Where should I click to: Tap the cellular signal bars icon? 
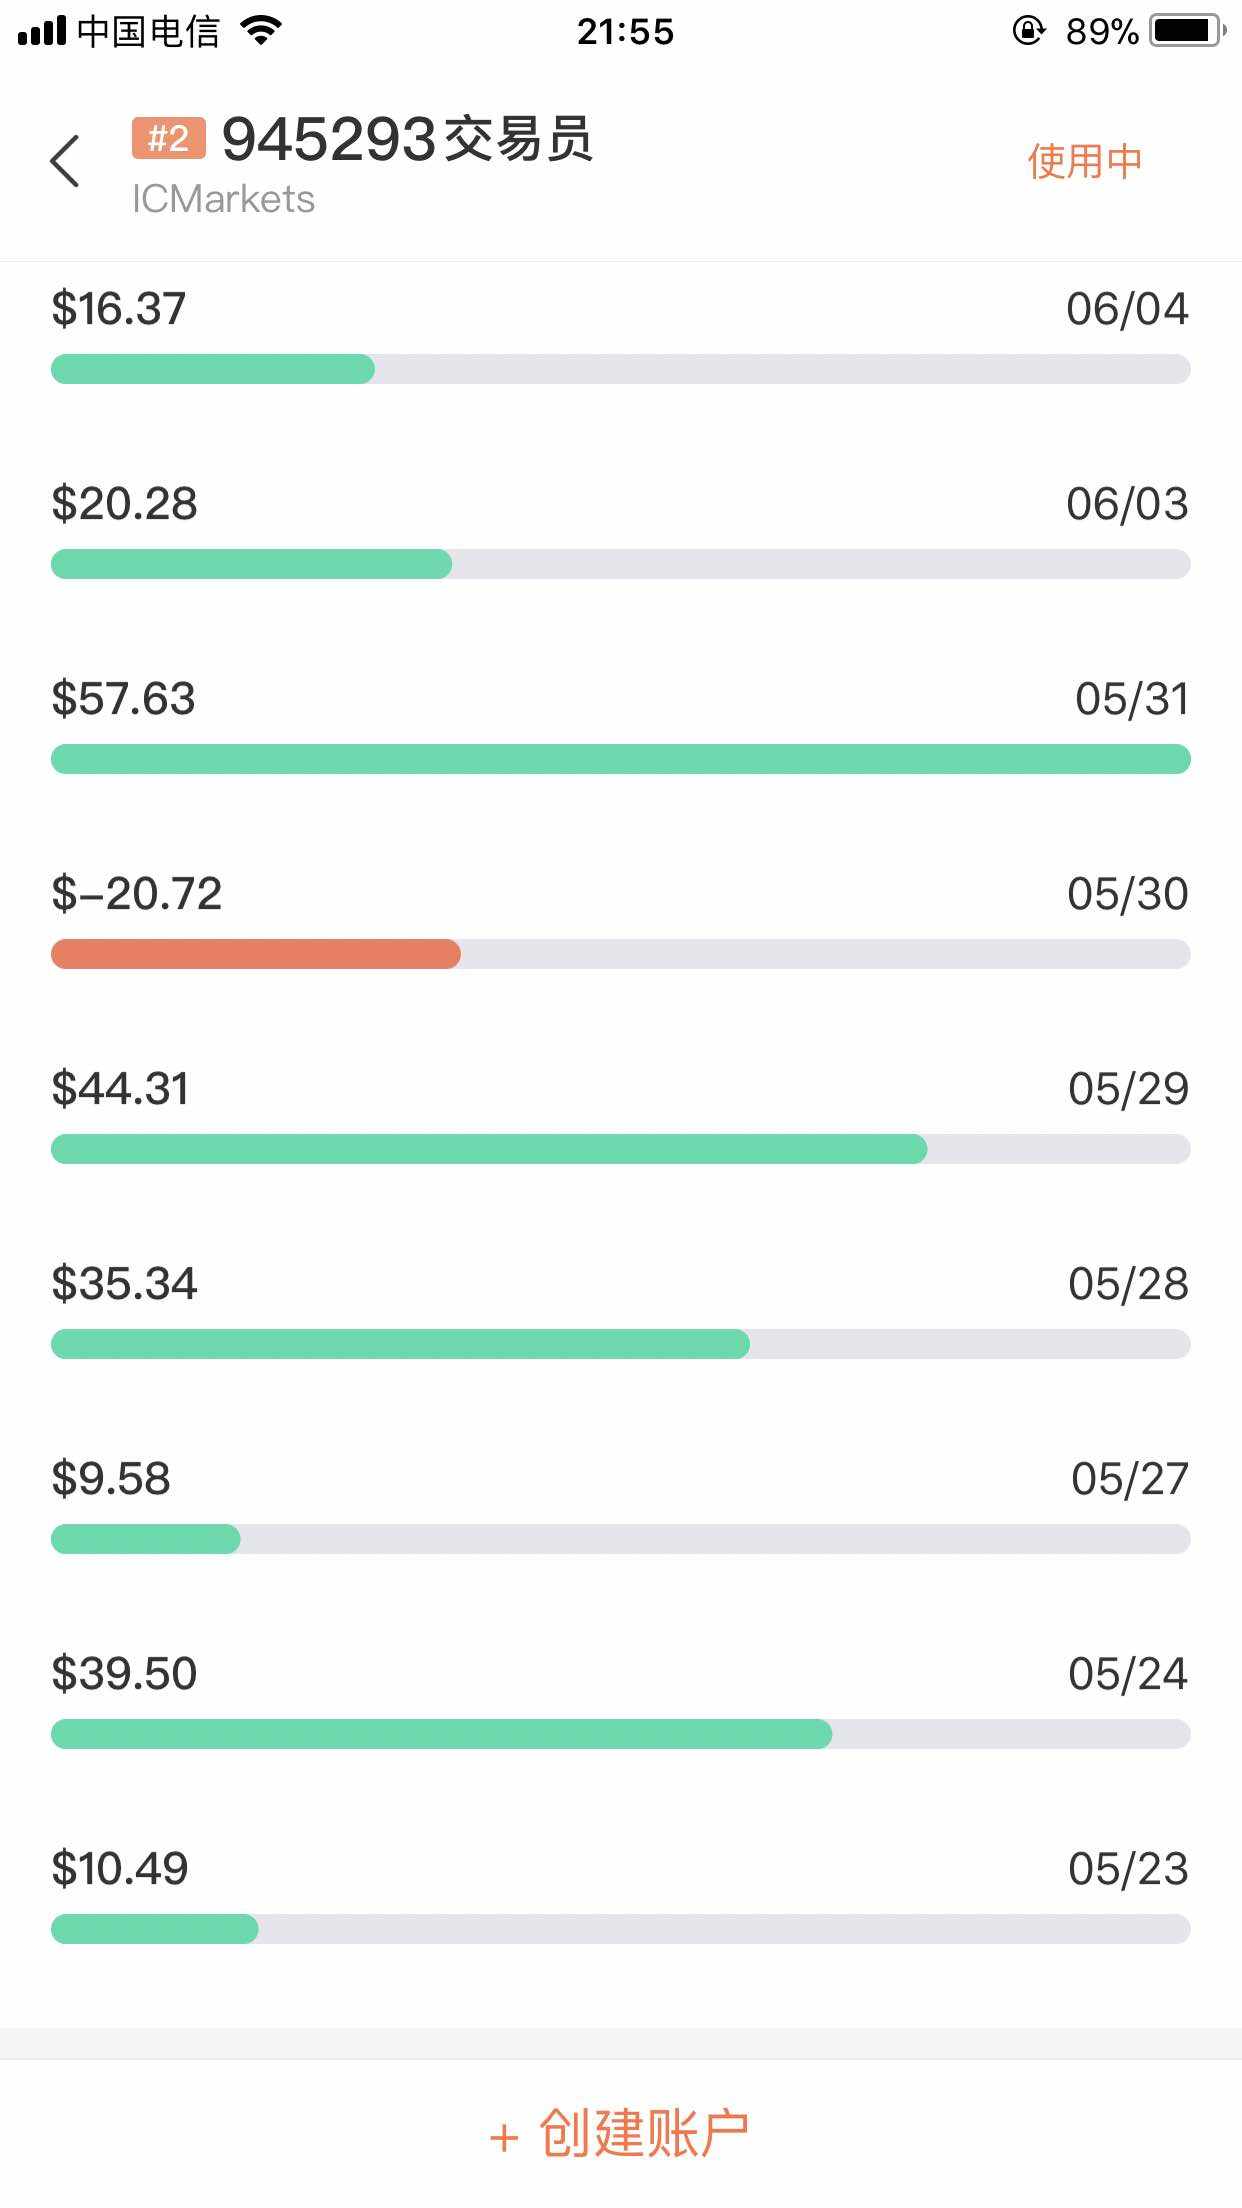tap(42, 31)
